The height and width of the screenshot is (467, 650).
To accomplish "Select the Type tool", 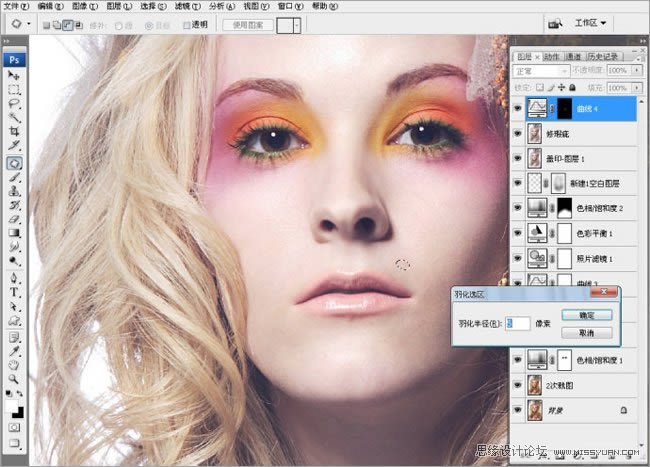I will click(15, 293).
